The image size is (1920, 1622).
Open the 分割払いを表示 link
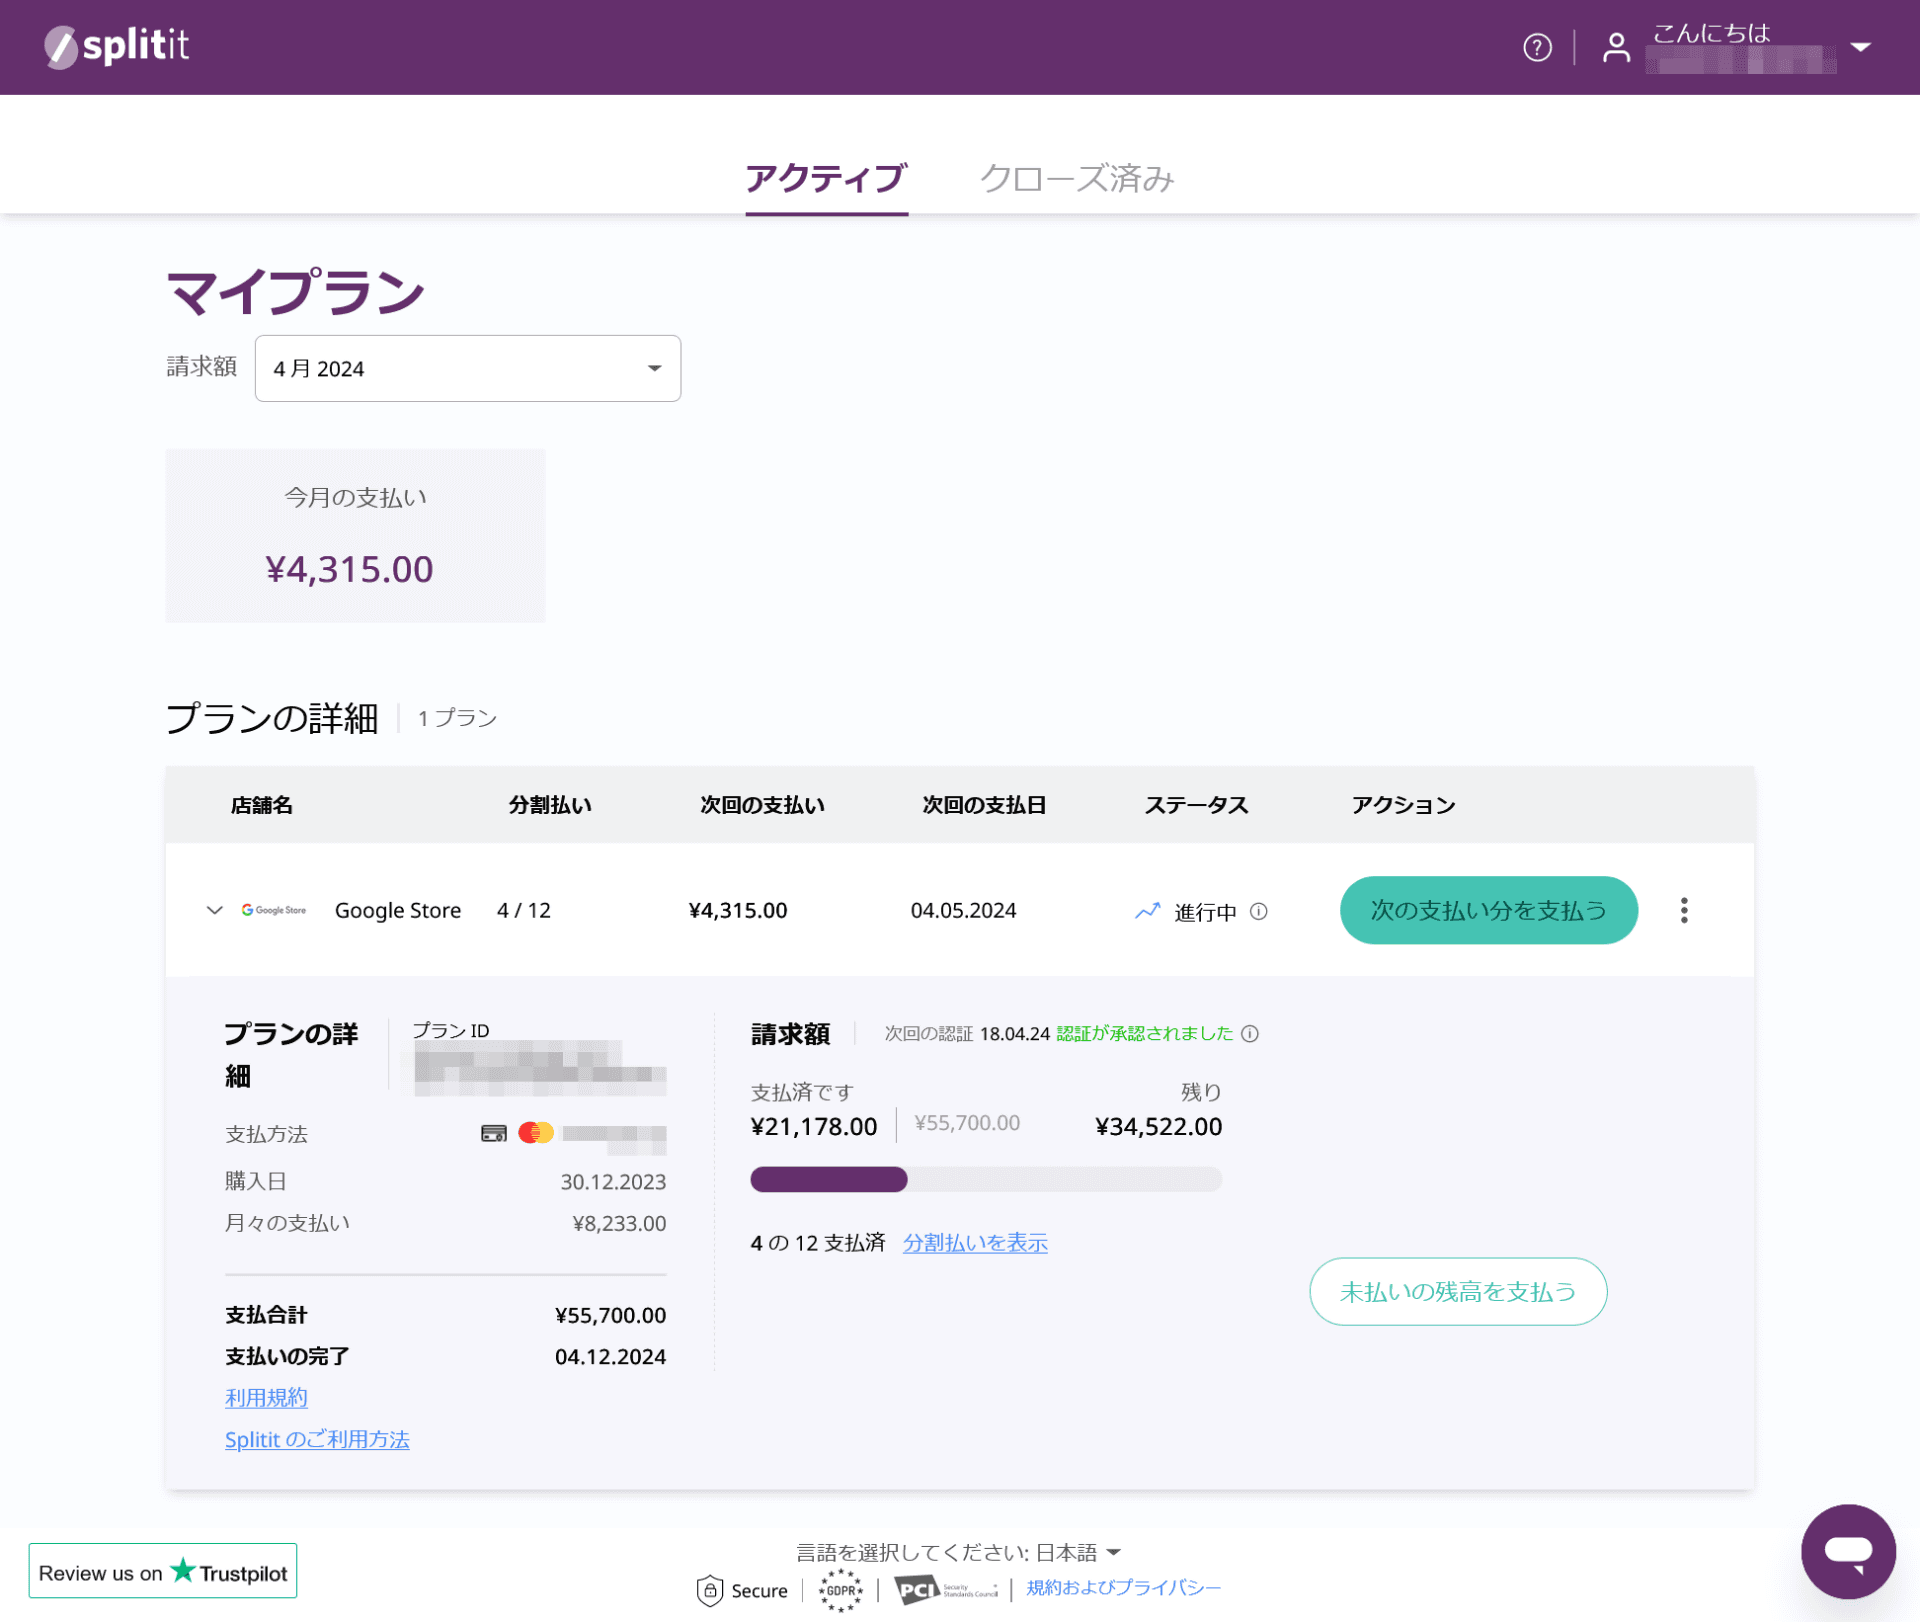(975, 1242)
